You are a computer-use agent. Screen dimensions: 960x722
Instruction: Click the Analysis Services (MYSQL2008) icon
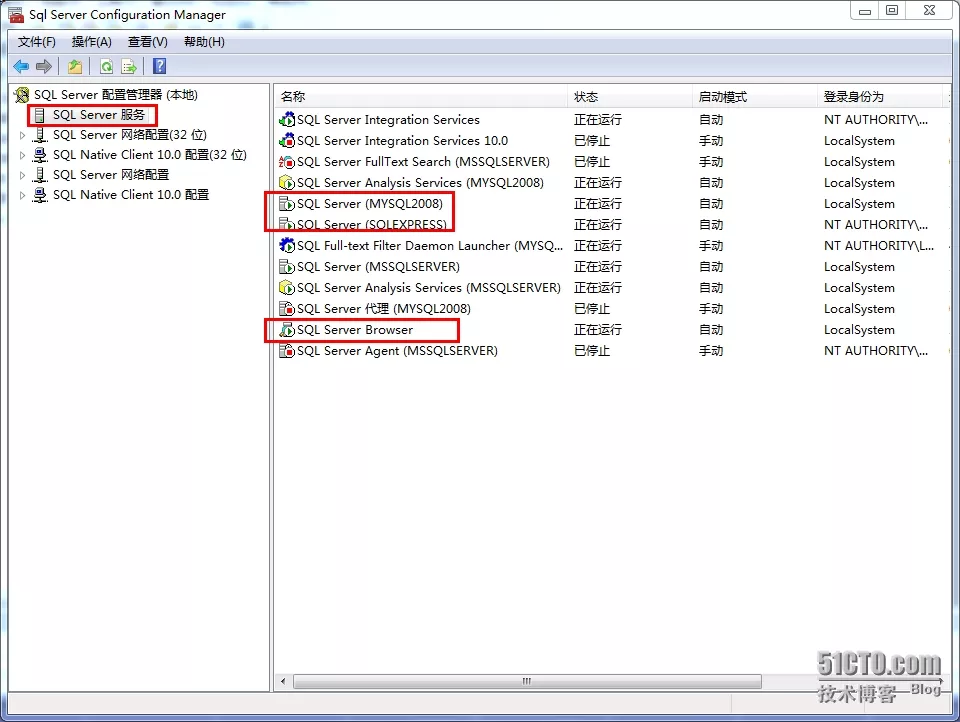(287, 182)
